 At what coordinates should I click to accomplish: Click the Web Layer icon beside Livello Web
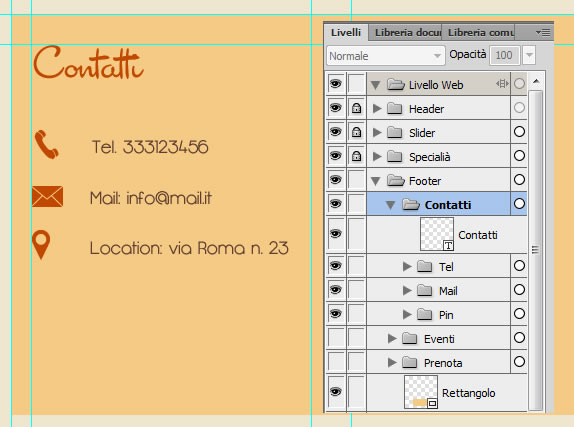click(x=502, y=84)
